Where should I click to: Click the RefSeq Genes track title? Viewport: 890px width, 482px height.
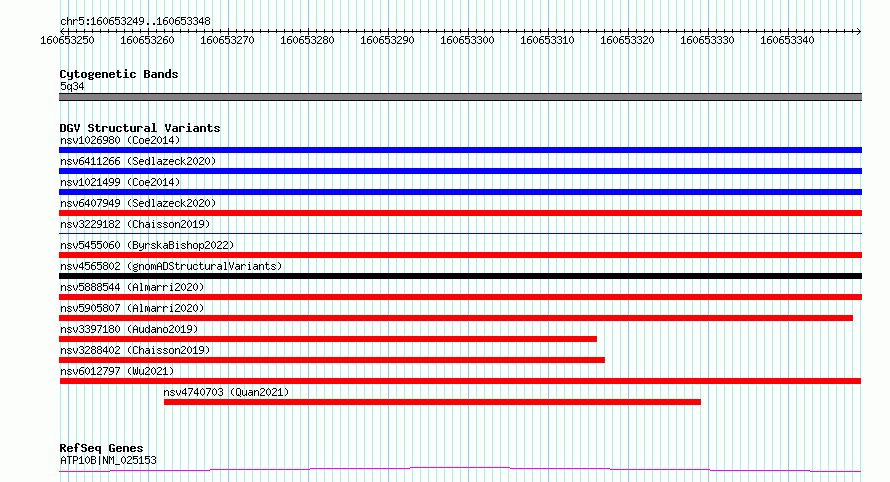101,448
